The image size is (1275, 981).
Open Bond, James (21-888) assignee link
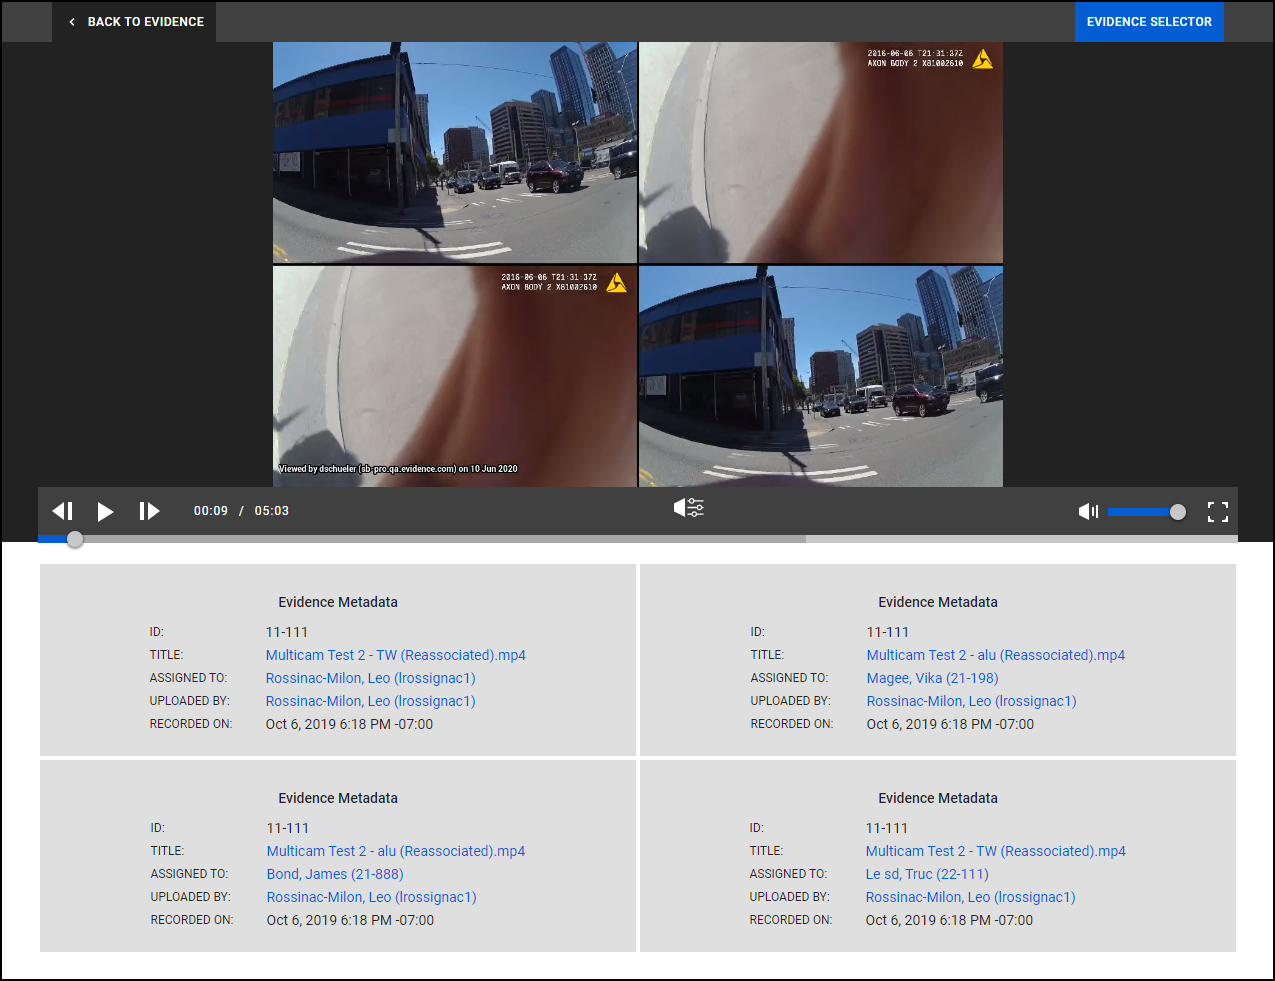(335, 874)
